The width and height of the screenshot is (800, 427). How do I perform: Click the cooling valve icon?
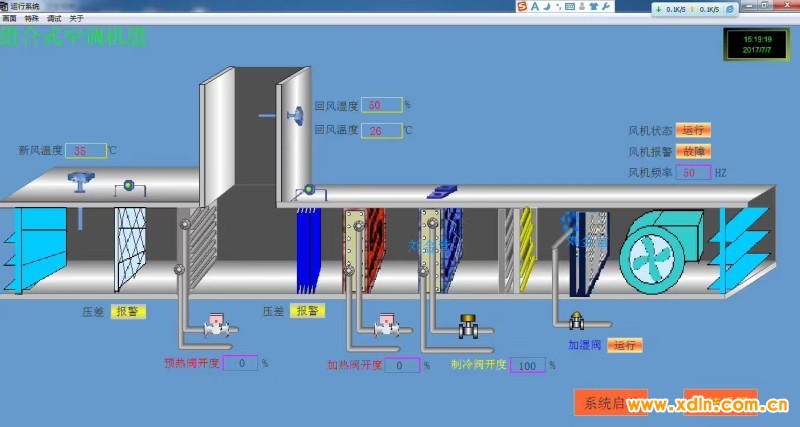click(x=468, y=326)
